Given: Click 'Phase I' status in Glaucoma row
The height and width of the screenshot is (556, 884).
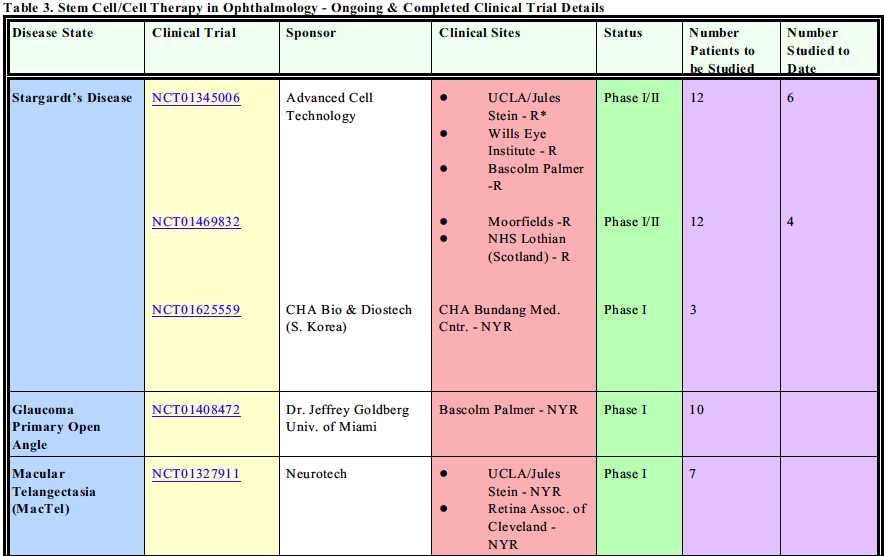Looking at the screenshot, I should [625, 410].
